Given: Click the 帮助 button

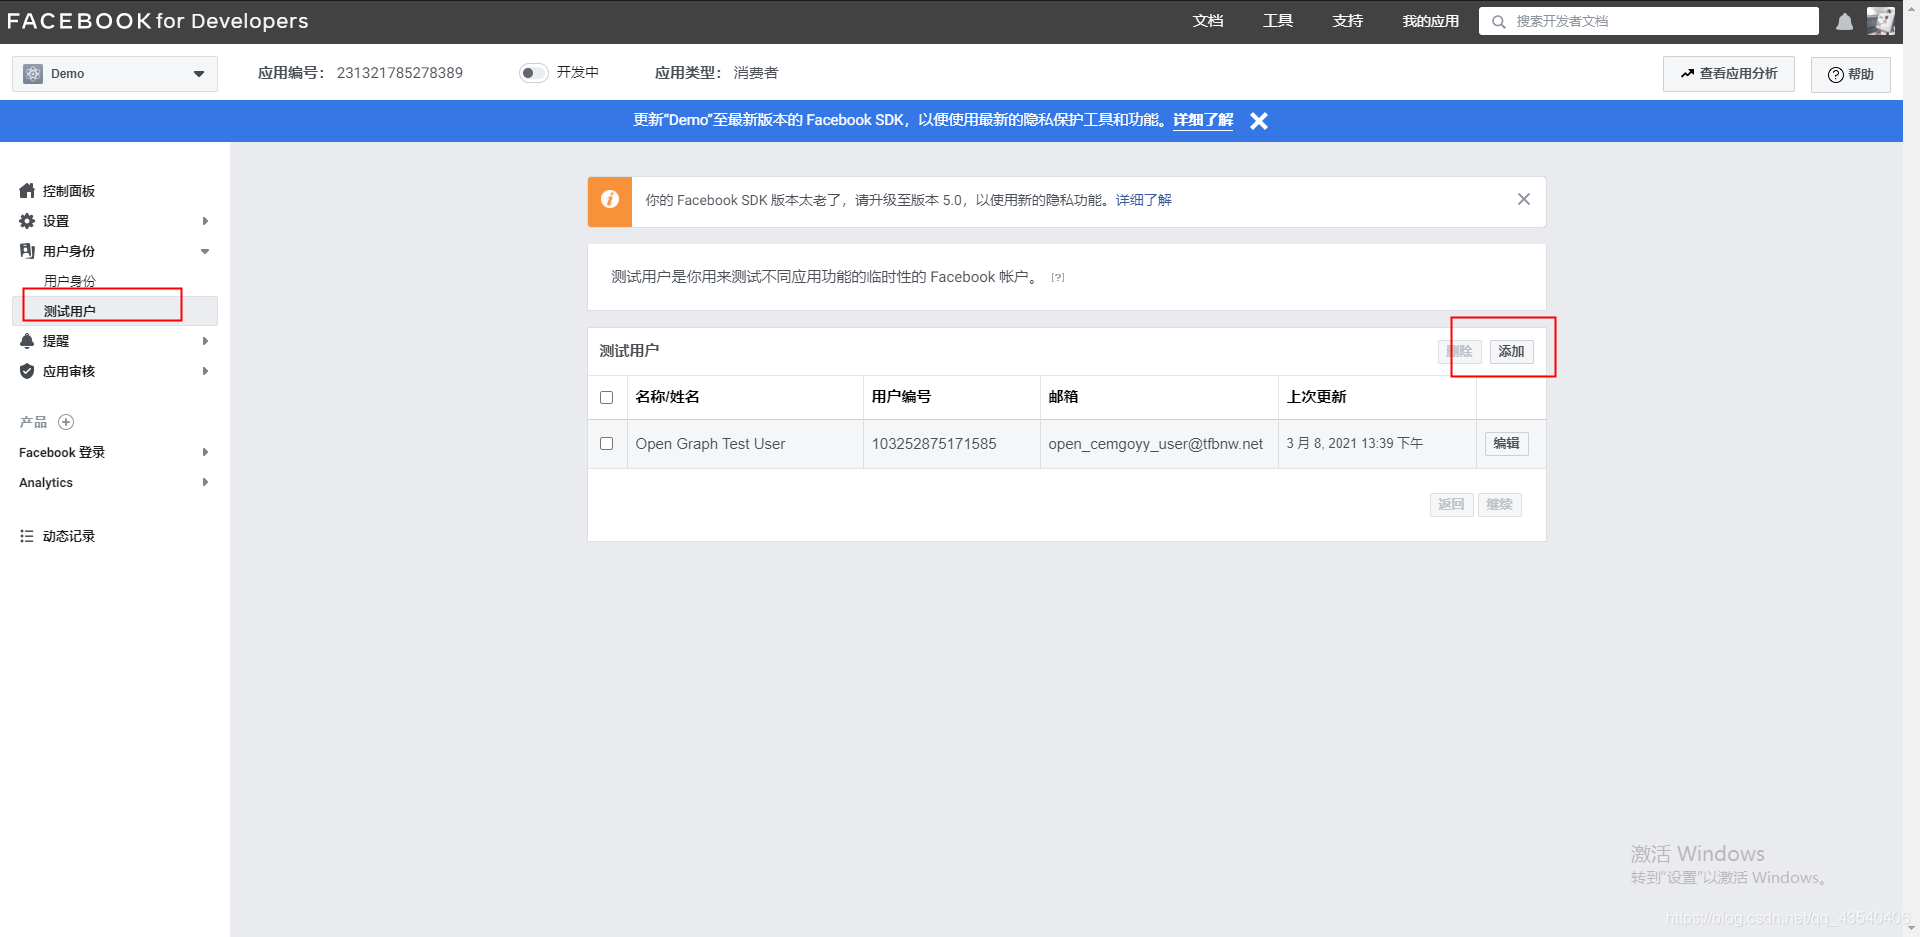Looking at the screenshot, I should tap(1850, 74).
